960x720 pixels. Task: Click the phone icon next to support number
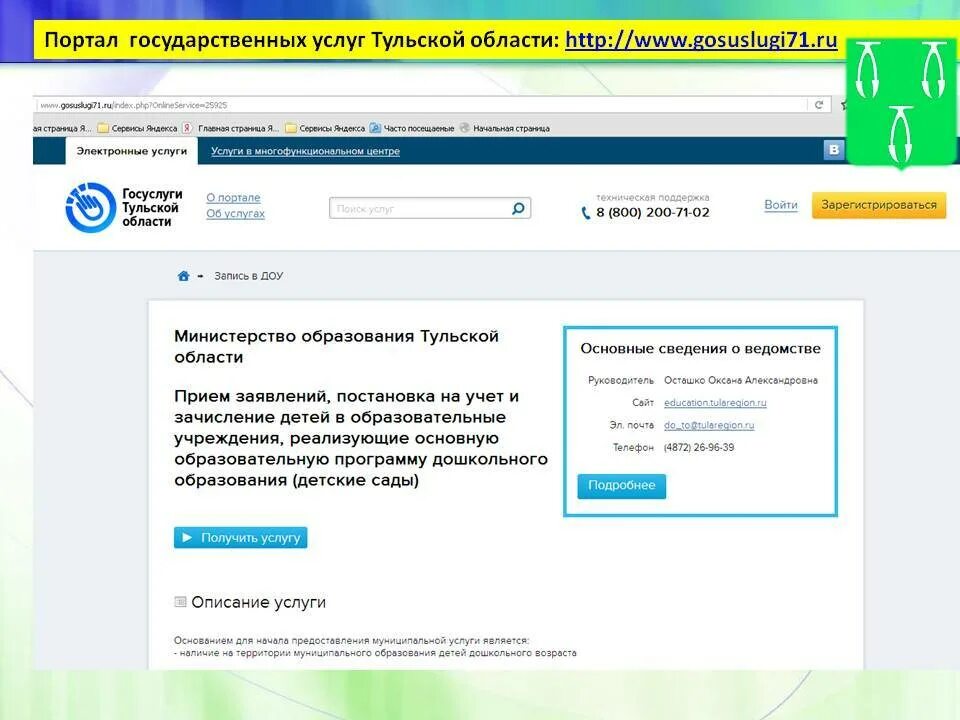(583, 211)
